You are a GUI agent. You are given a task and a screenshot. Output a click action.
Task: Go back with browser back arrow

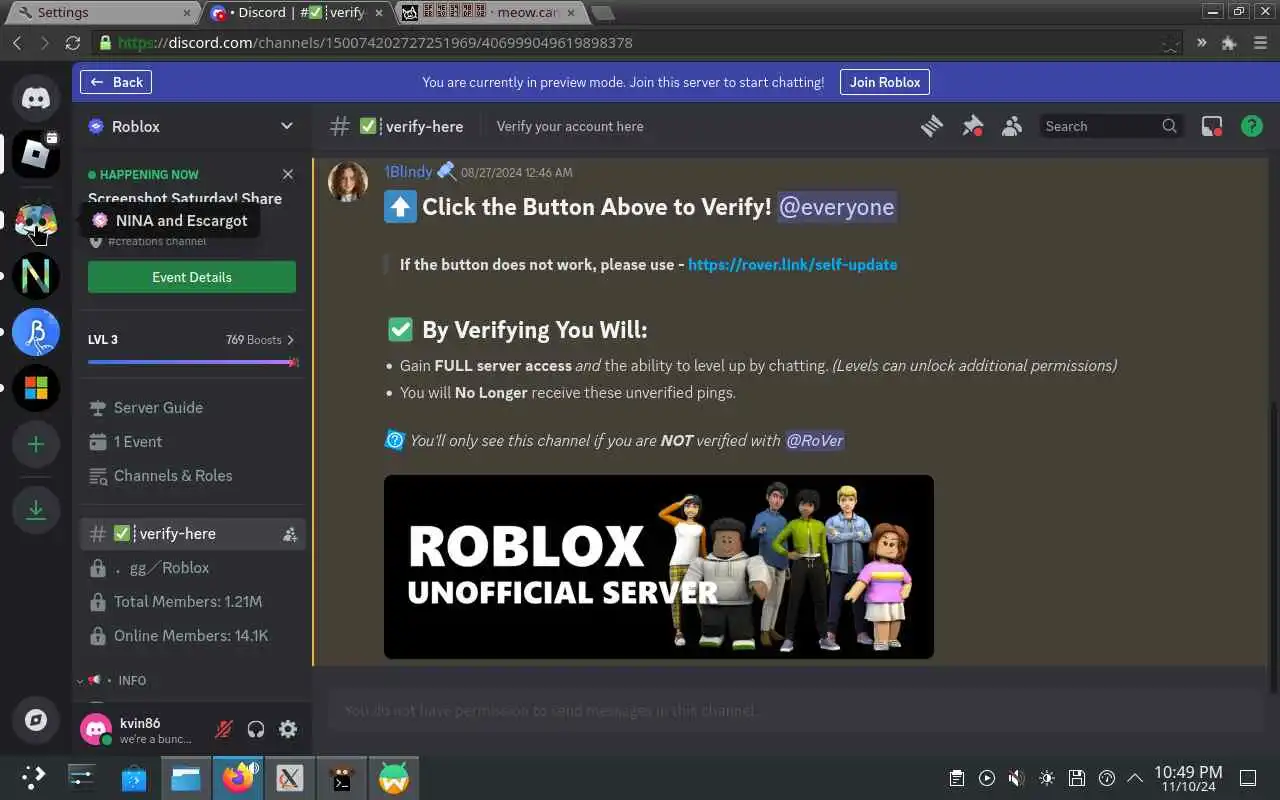(17, 43)
